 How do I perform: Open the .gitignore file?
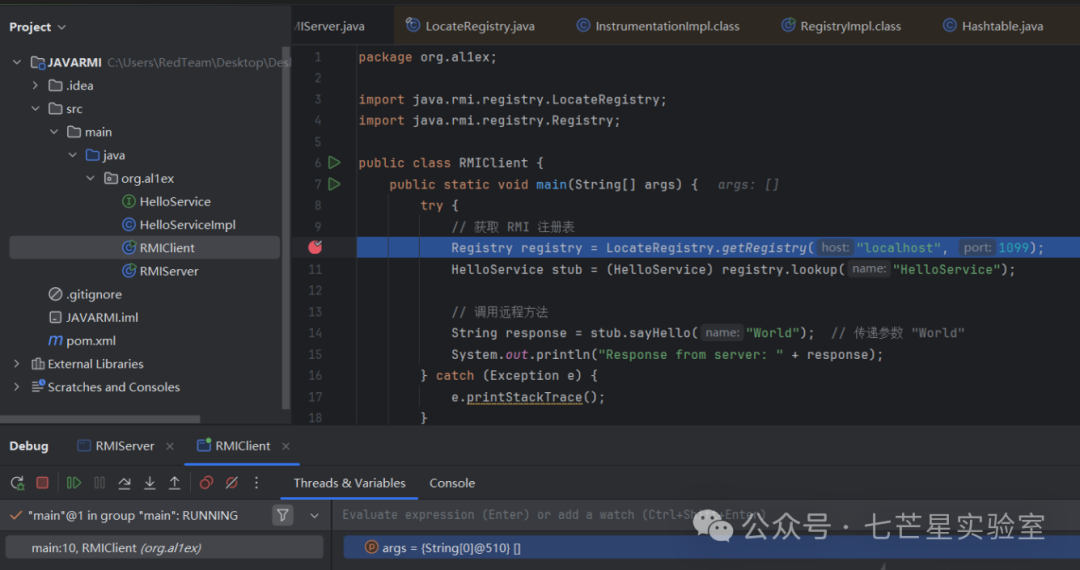(85, 294)
